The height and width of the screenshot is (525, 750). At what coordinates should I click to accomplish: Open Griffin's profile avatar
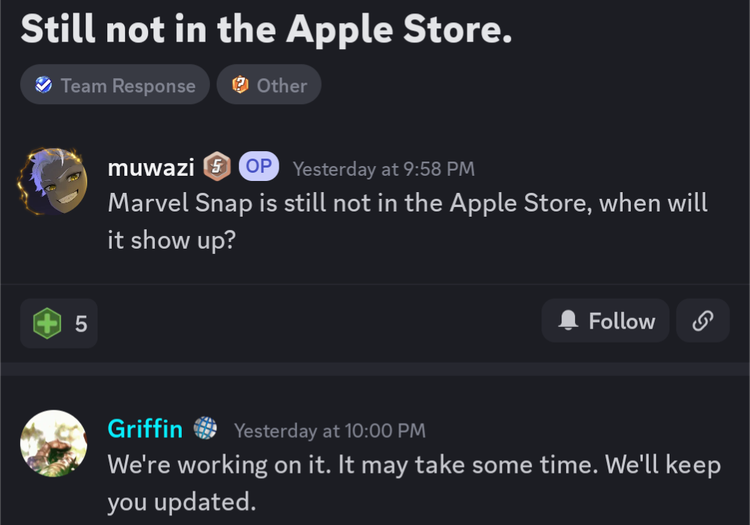click(54, 443)
